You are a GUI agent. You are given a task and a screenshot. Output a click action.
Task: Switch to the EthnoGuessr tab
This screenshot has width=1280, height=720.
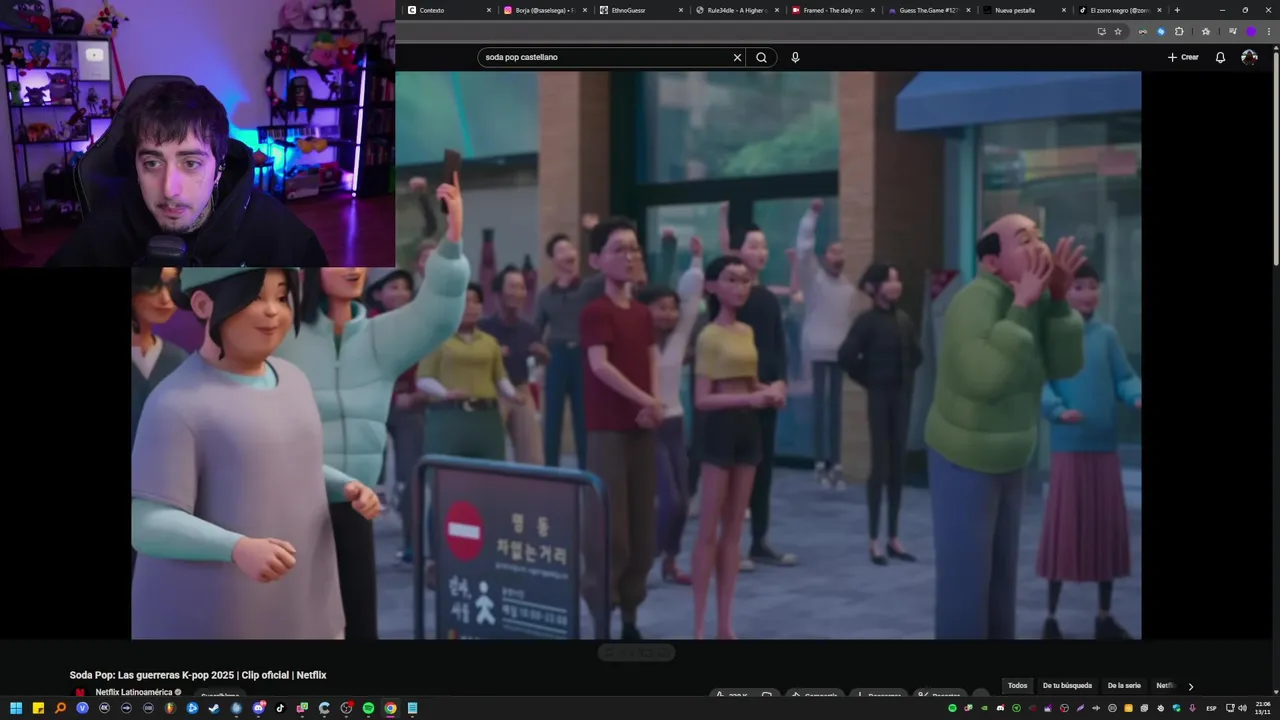640,10
